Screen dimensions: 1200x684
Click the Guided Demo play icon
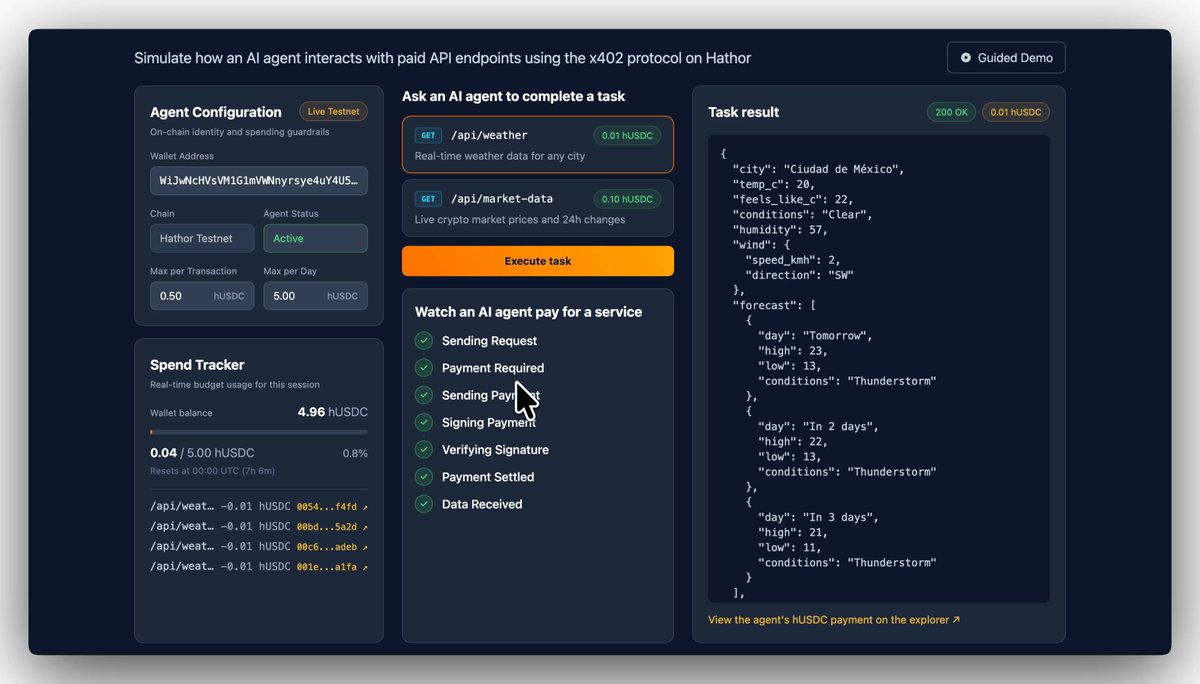pos(966,58)
